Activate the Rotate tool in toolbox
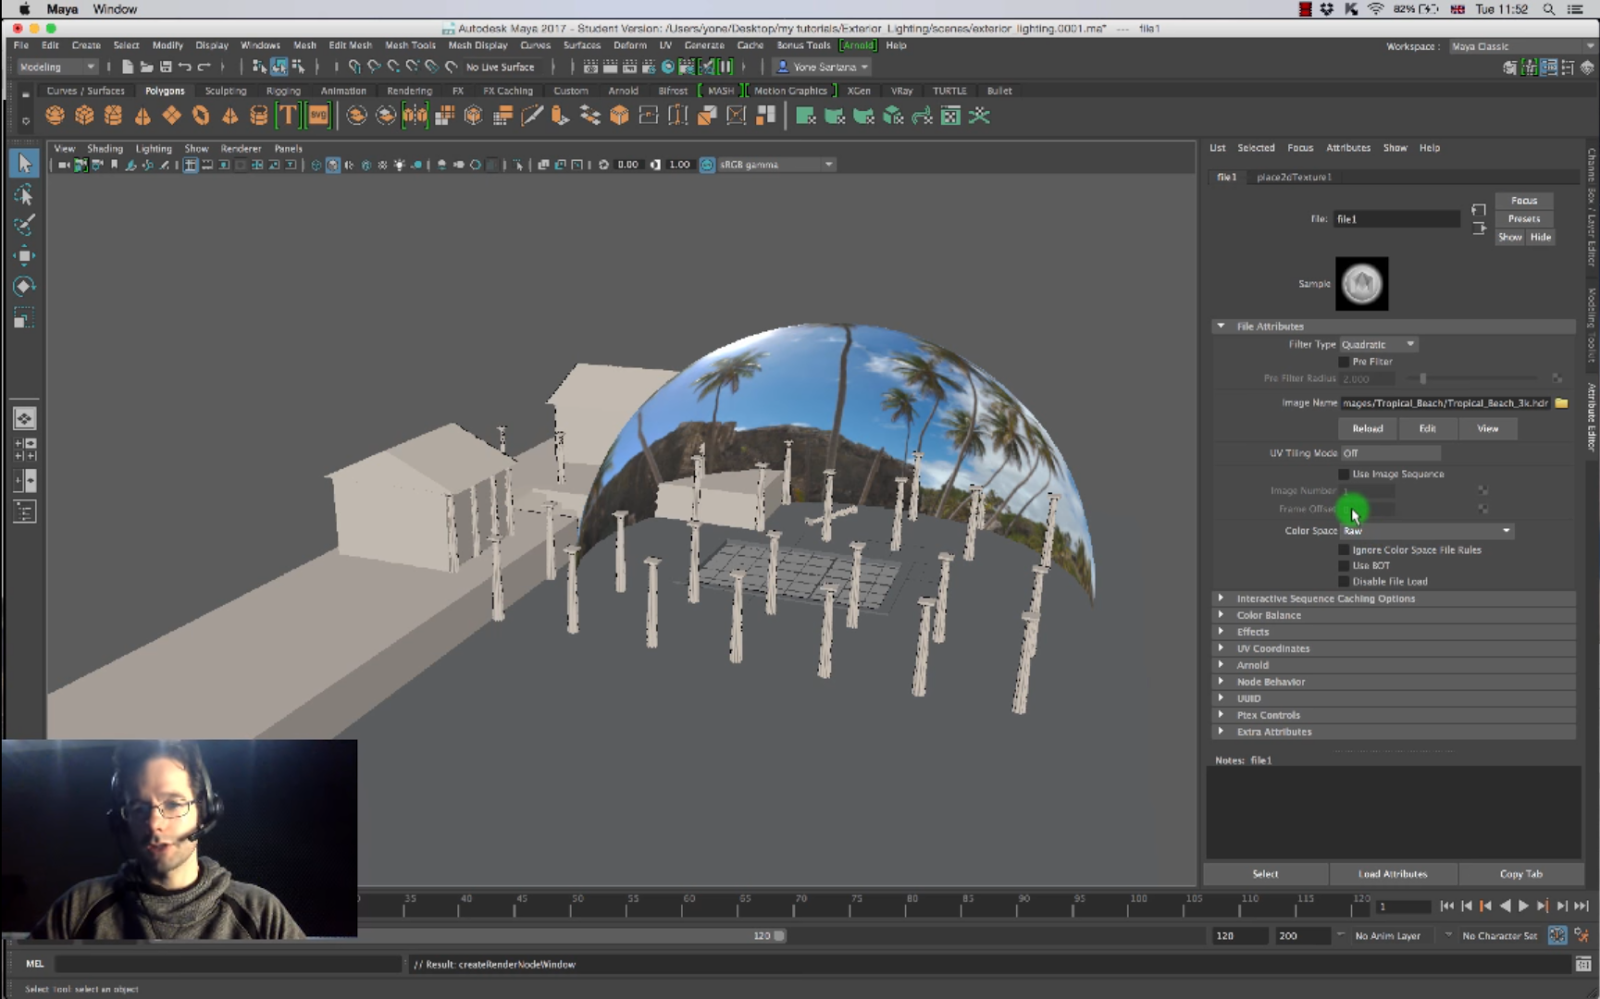The height and width of the screenshot is (999, 1600). click(x=24, y=287)
